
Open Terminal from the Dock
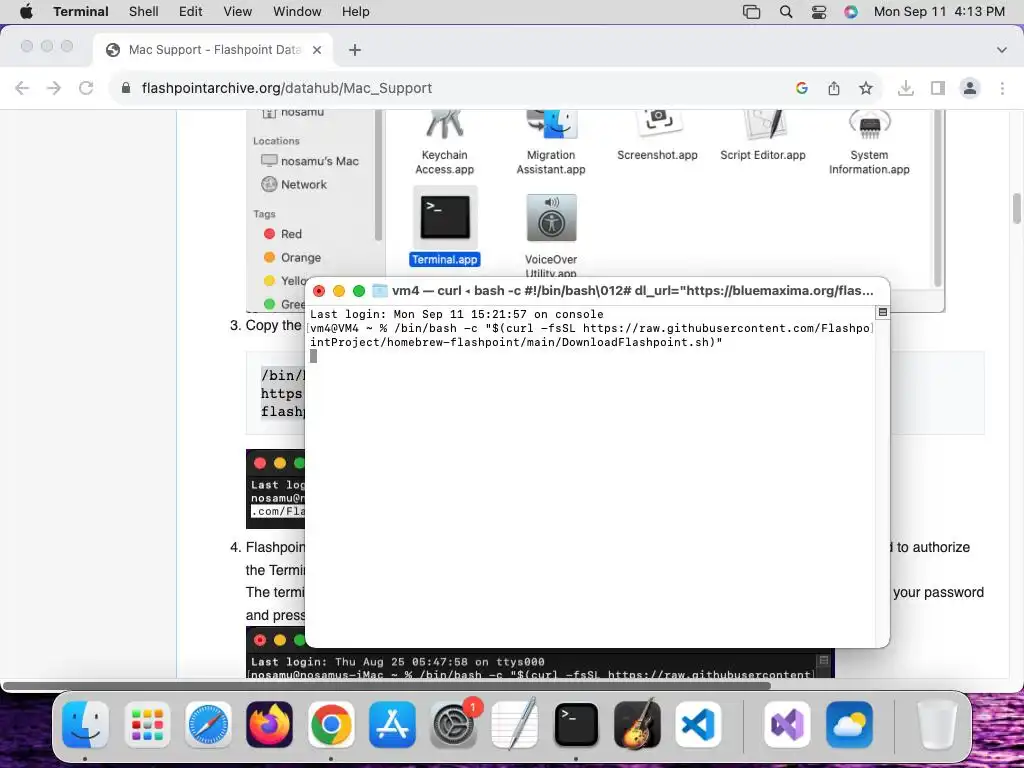[x=576, y=724]
